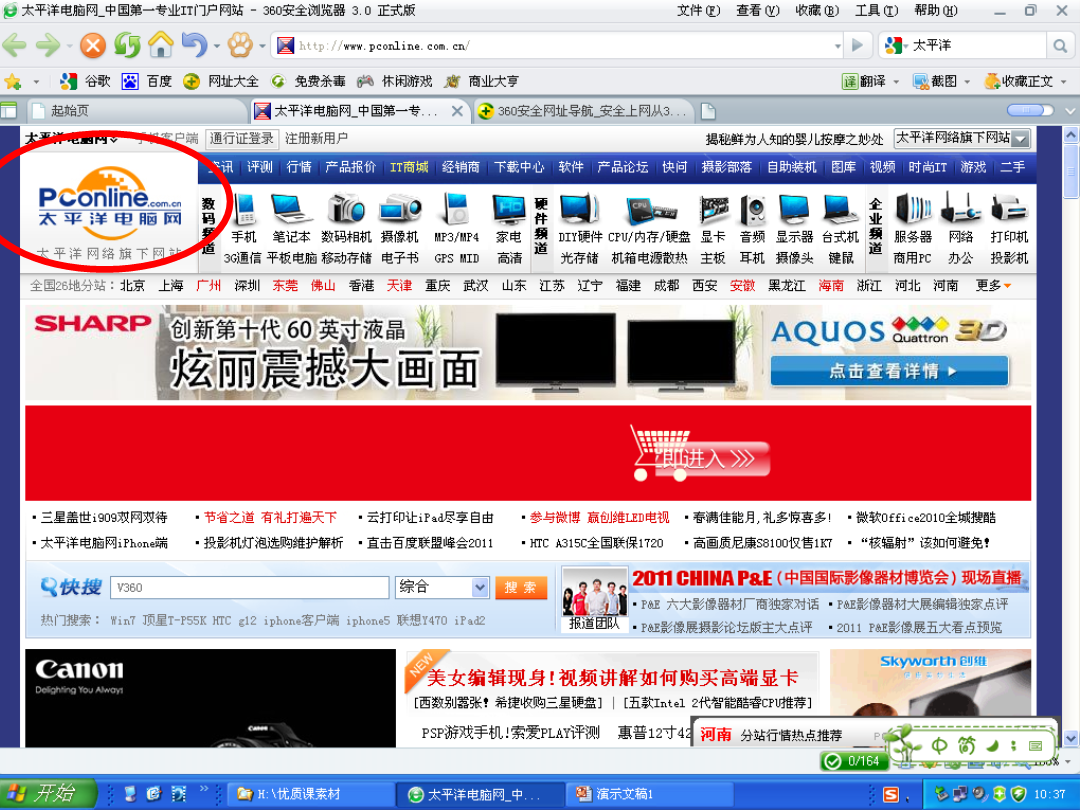Click the magnifier icon in the browser search box
Viewport: 1080px width, 810px height.
pyautogui.click(x=1059, y=46)
